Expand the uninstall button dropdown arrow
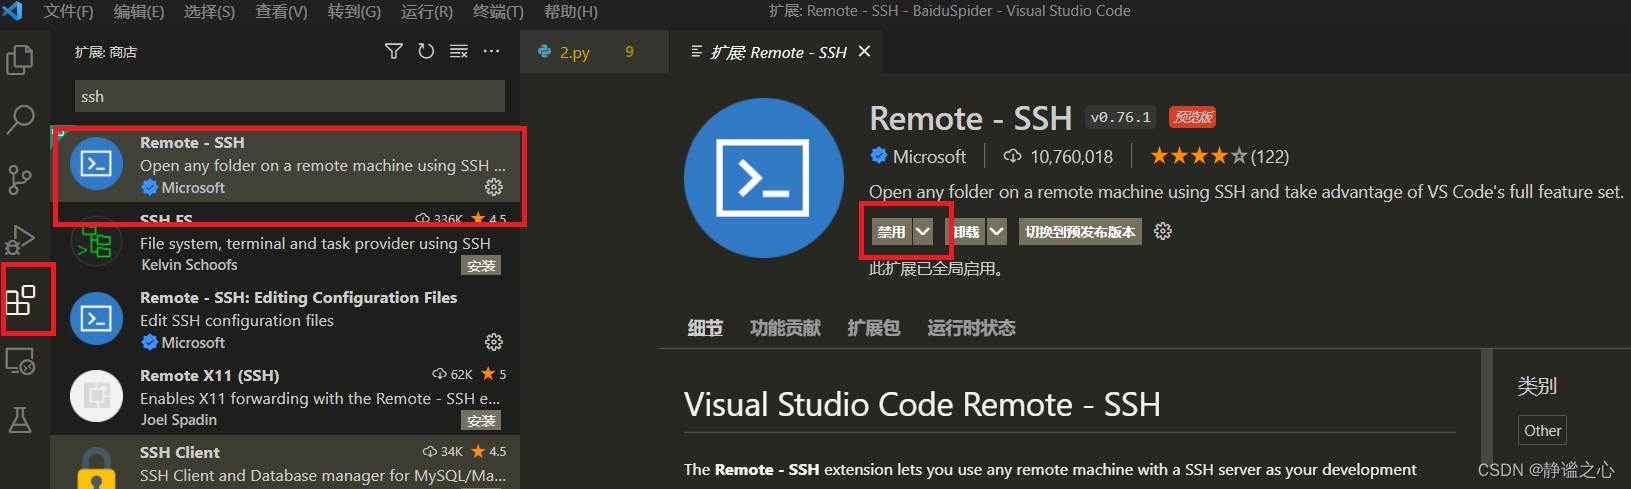Viewport: 1631px width, 489px height. (997, 231)
